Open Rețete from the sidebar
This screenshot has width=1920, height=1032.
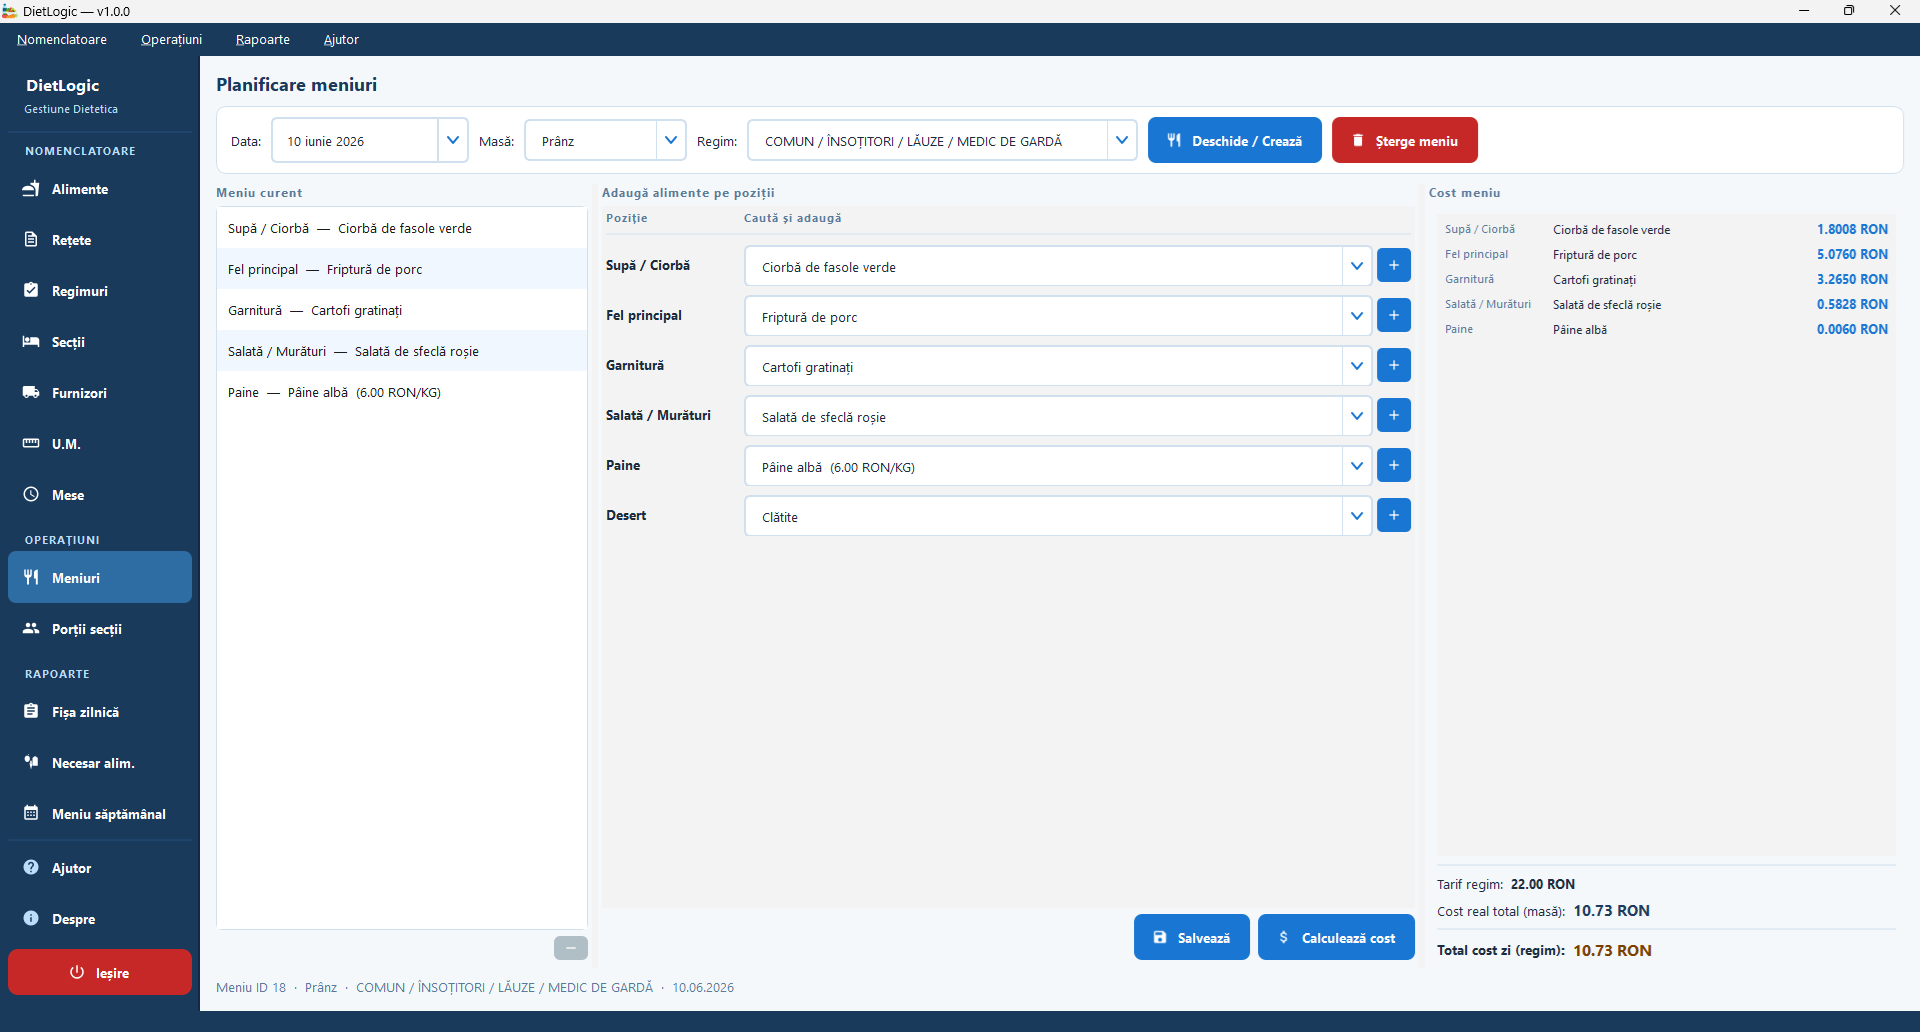tap(100, 240)
